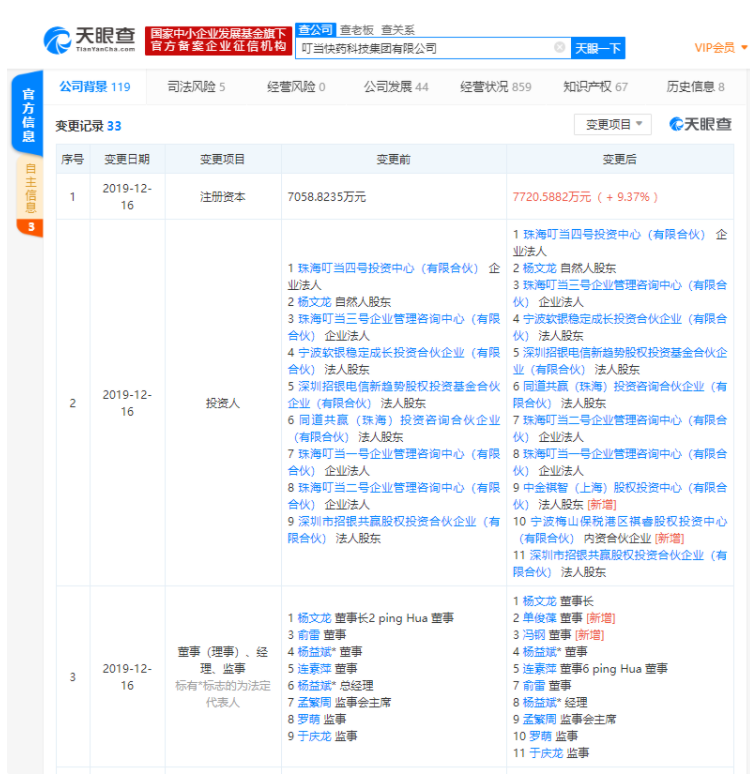Open 杨益斌 总经理 link in 变更前 column
Screen dimensions: 750x775
316,686
